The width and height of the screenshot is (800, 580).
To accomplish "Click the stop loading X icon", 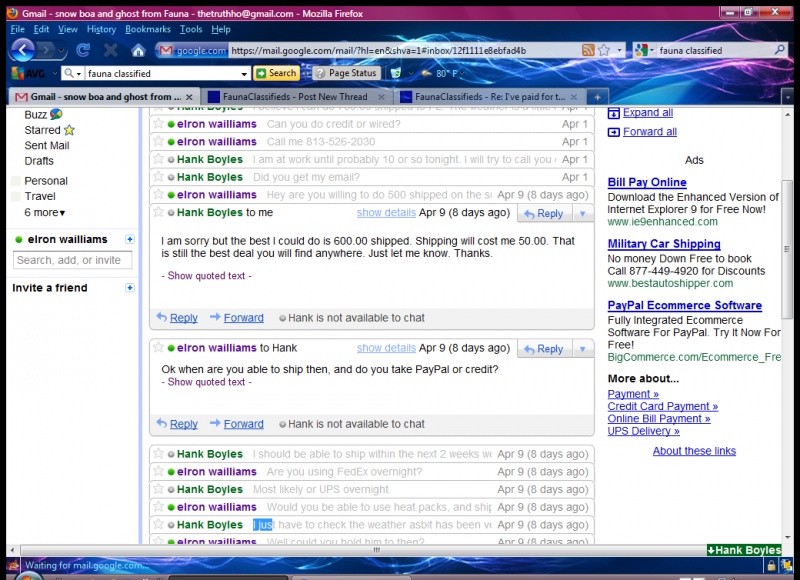I will [110, 50].
